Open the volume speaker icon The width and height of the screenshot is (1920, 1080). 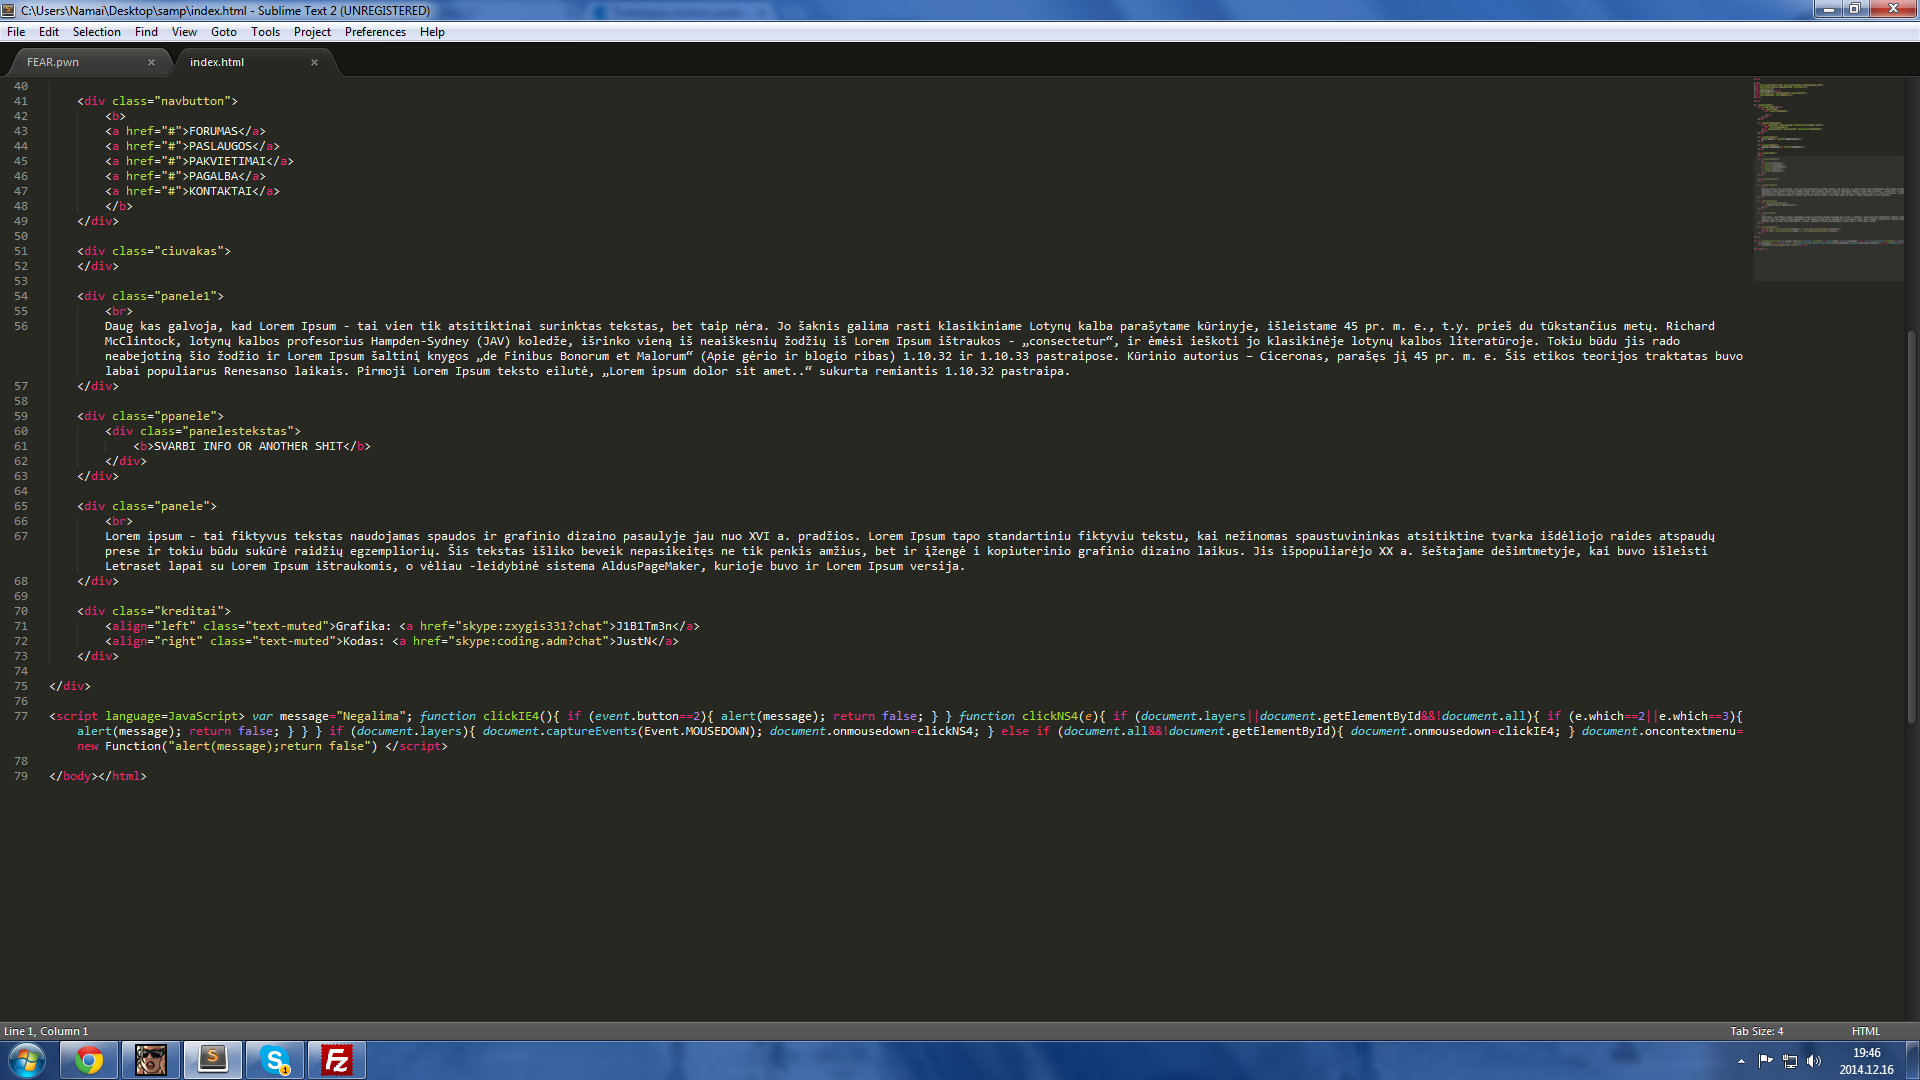(1814, 1061)
